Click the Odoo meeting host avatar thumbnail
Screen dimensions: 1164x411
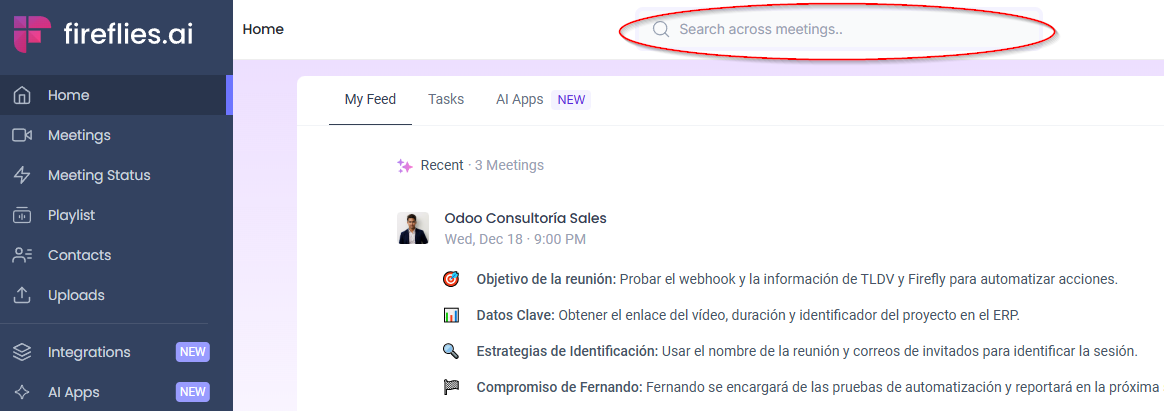click(413, 228)
